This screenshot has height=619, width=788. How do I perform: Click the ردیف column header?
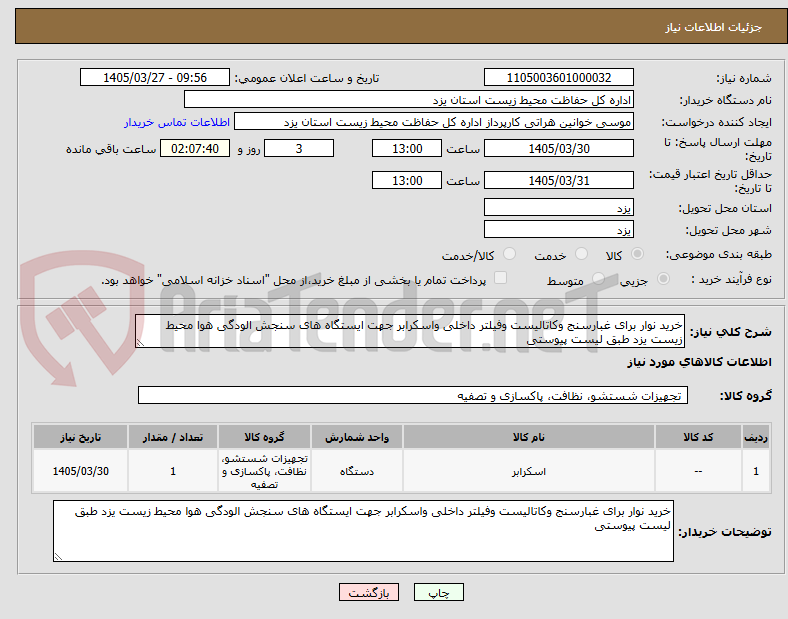pyautogui.click(x=756, y=437)
